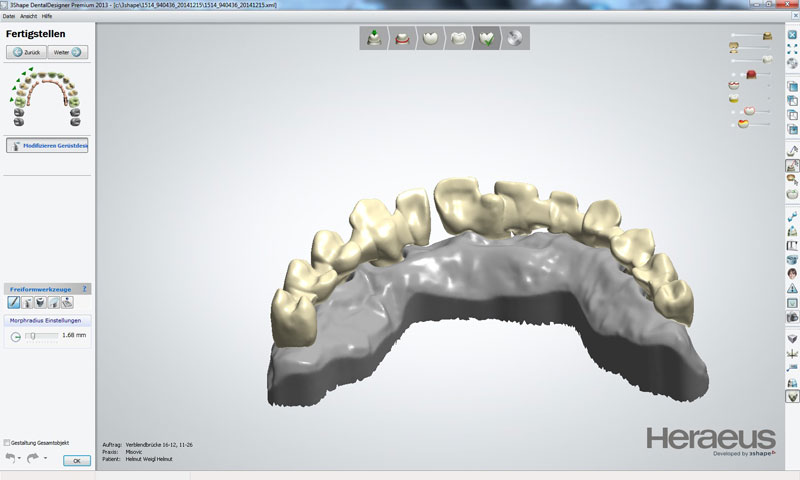Click the Freiformwerkzeuge help question mark
Image resolution: width=800 pixels, height=480 pixels.
85,288
